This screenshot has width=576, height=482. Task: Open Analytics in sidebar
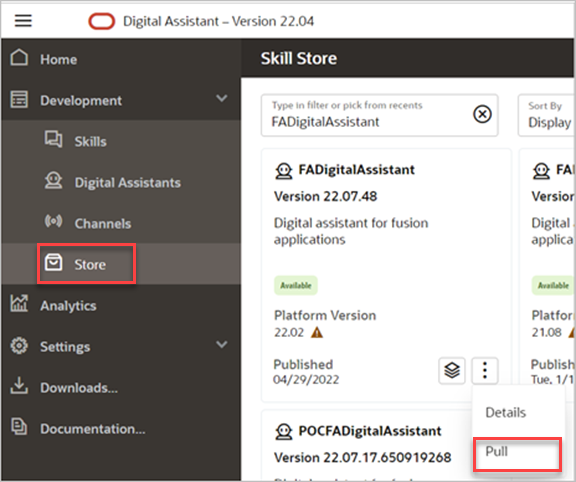click(x=68, y=306)
